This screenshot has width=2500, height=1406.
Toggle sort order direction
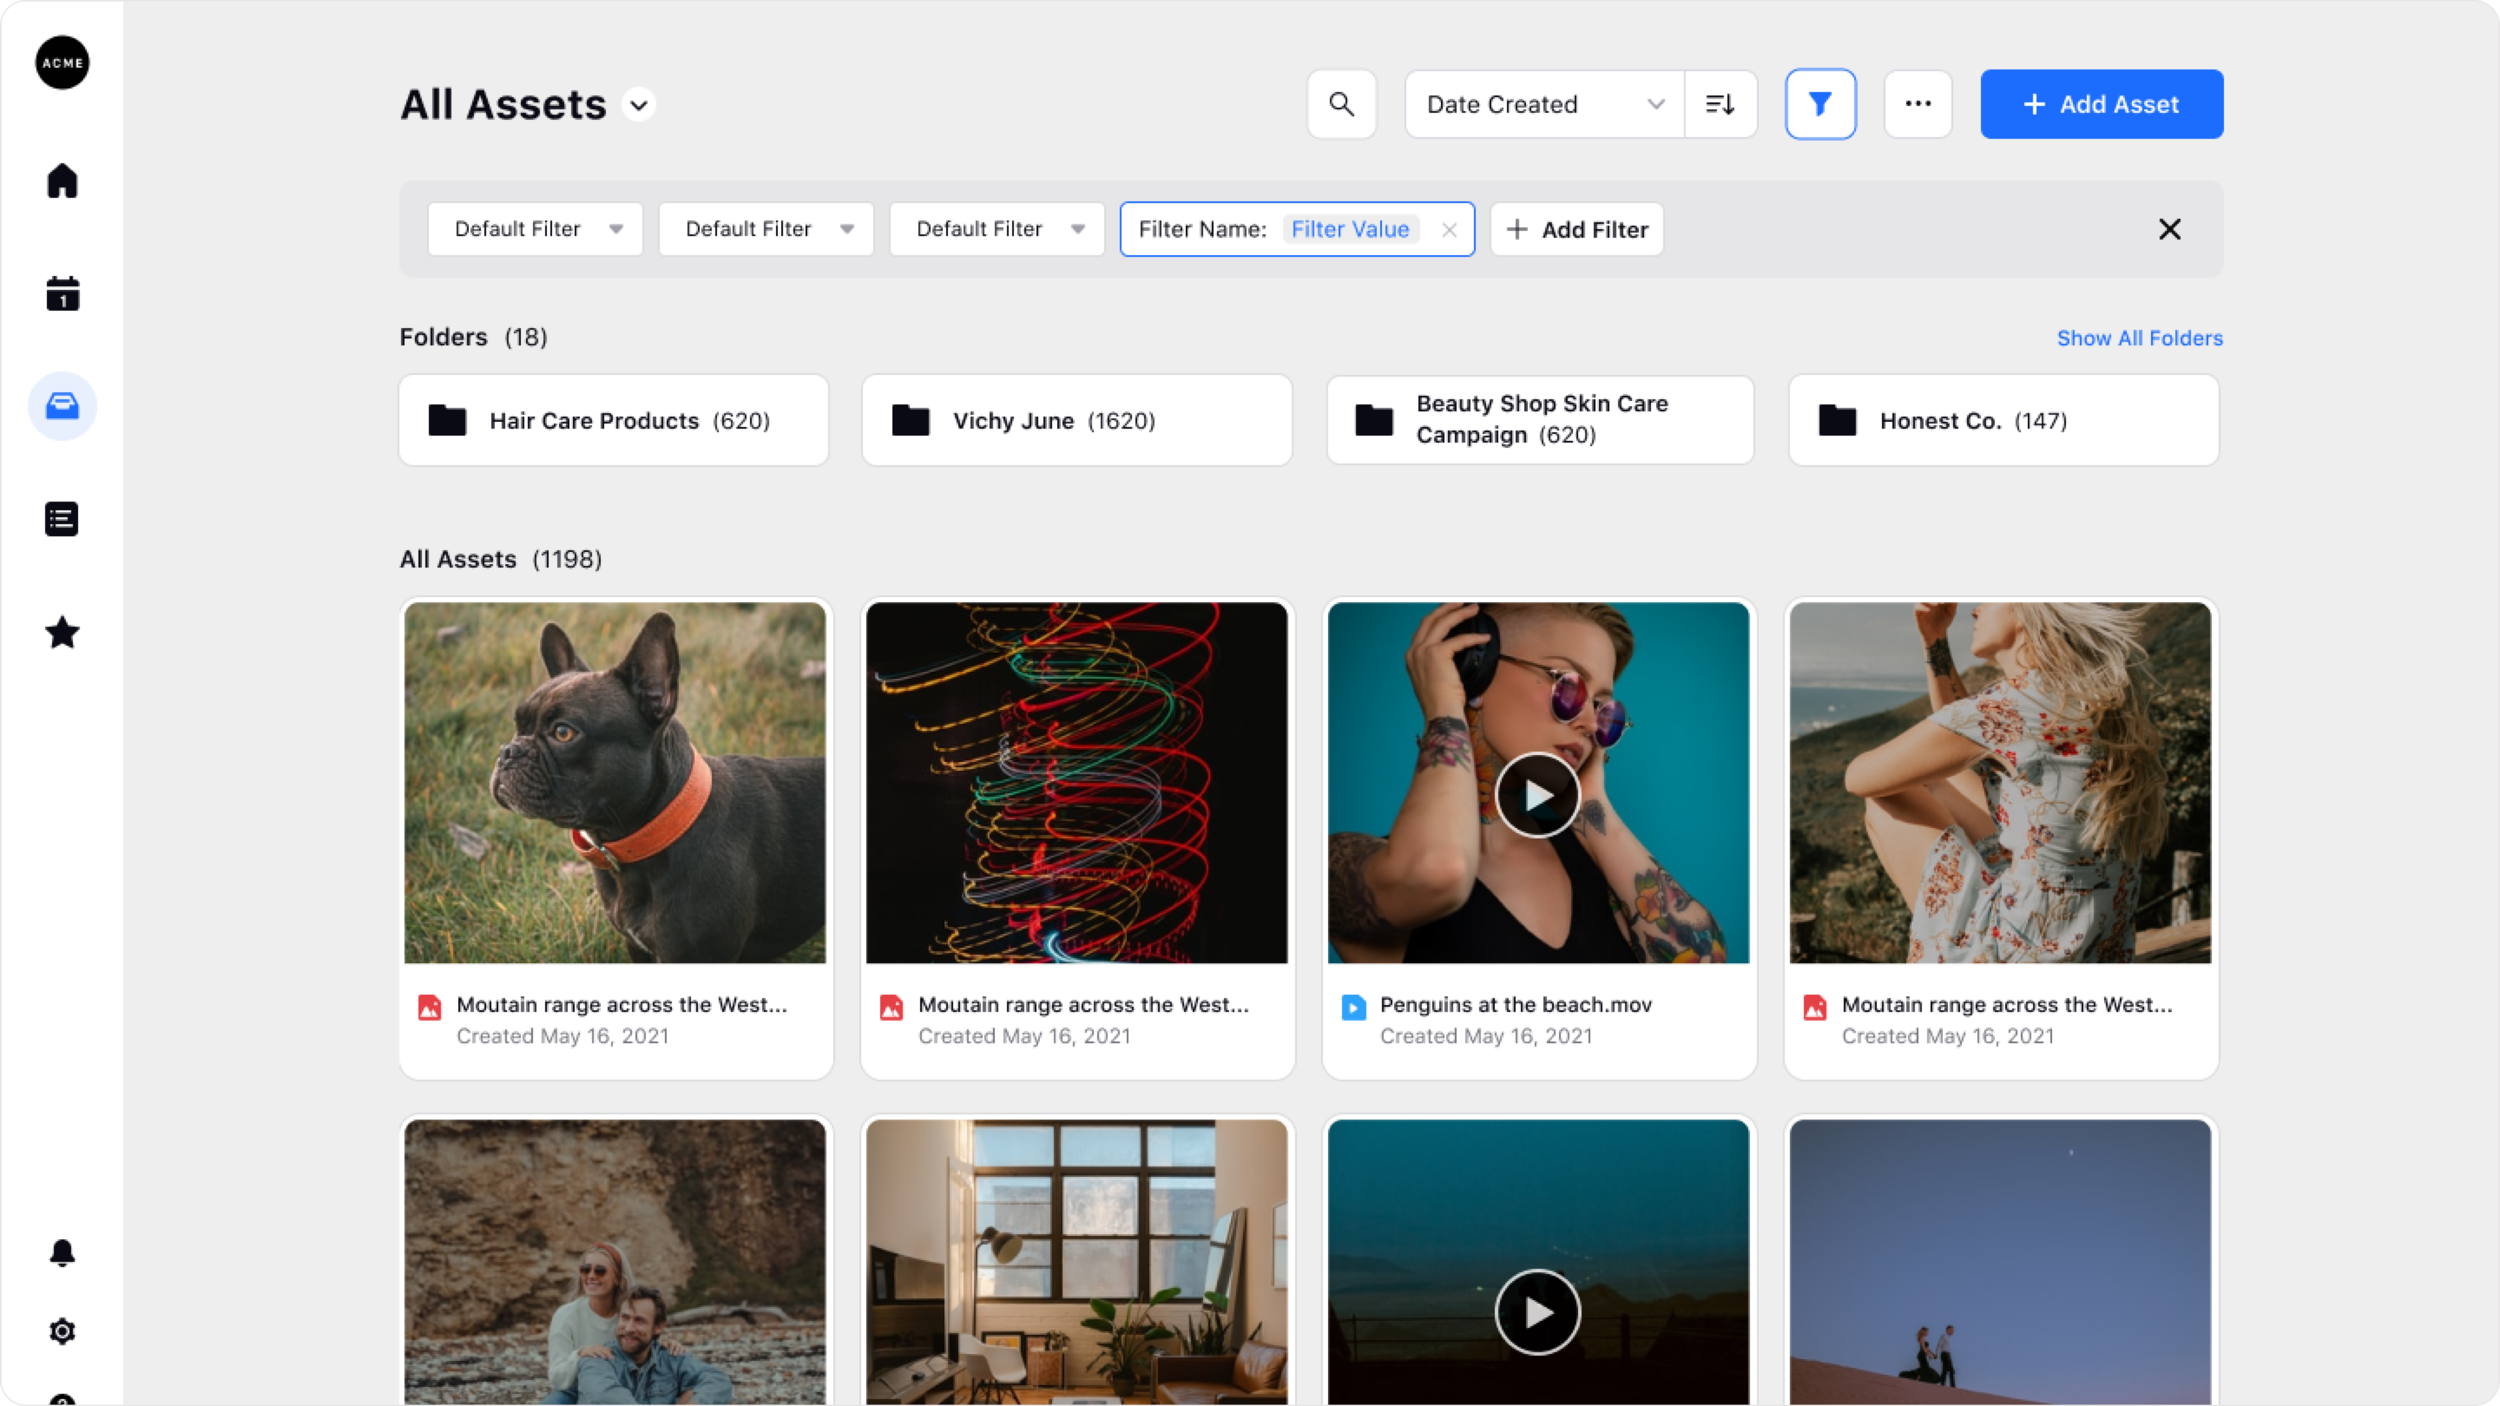(1720, 104)
